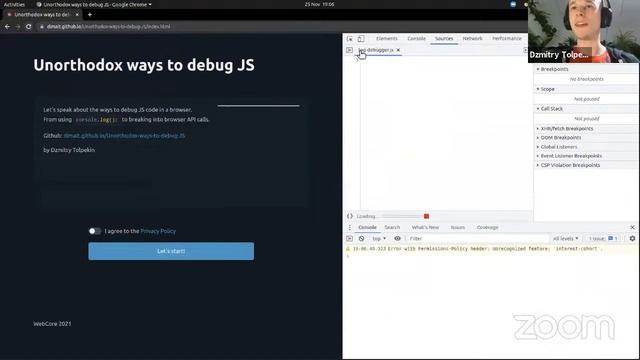This screenshot has width=640, height=360.
Task: Click the Activities menu
Action: tap(14, 4)
